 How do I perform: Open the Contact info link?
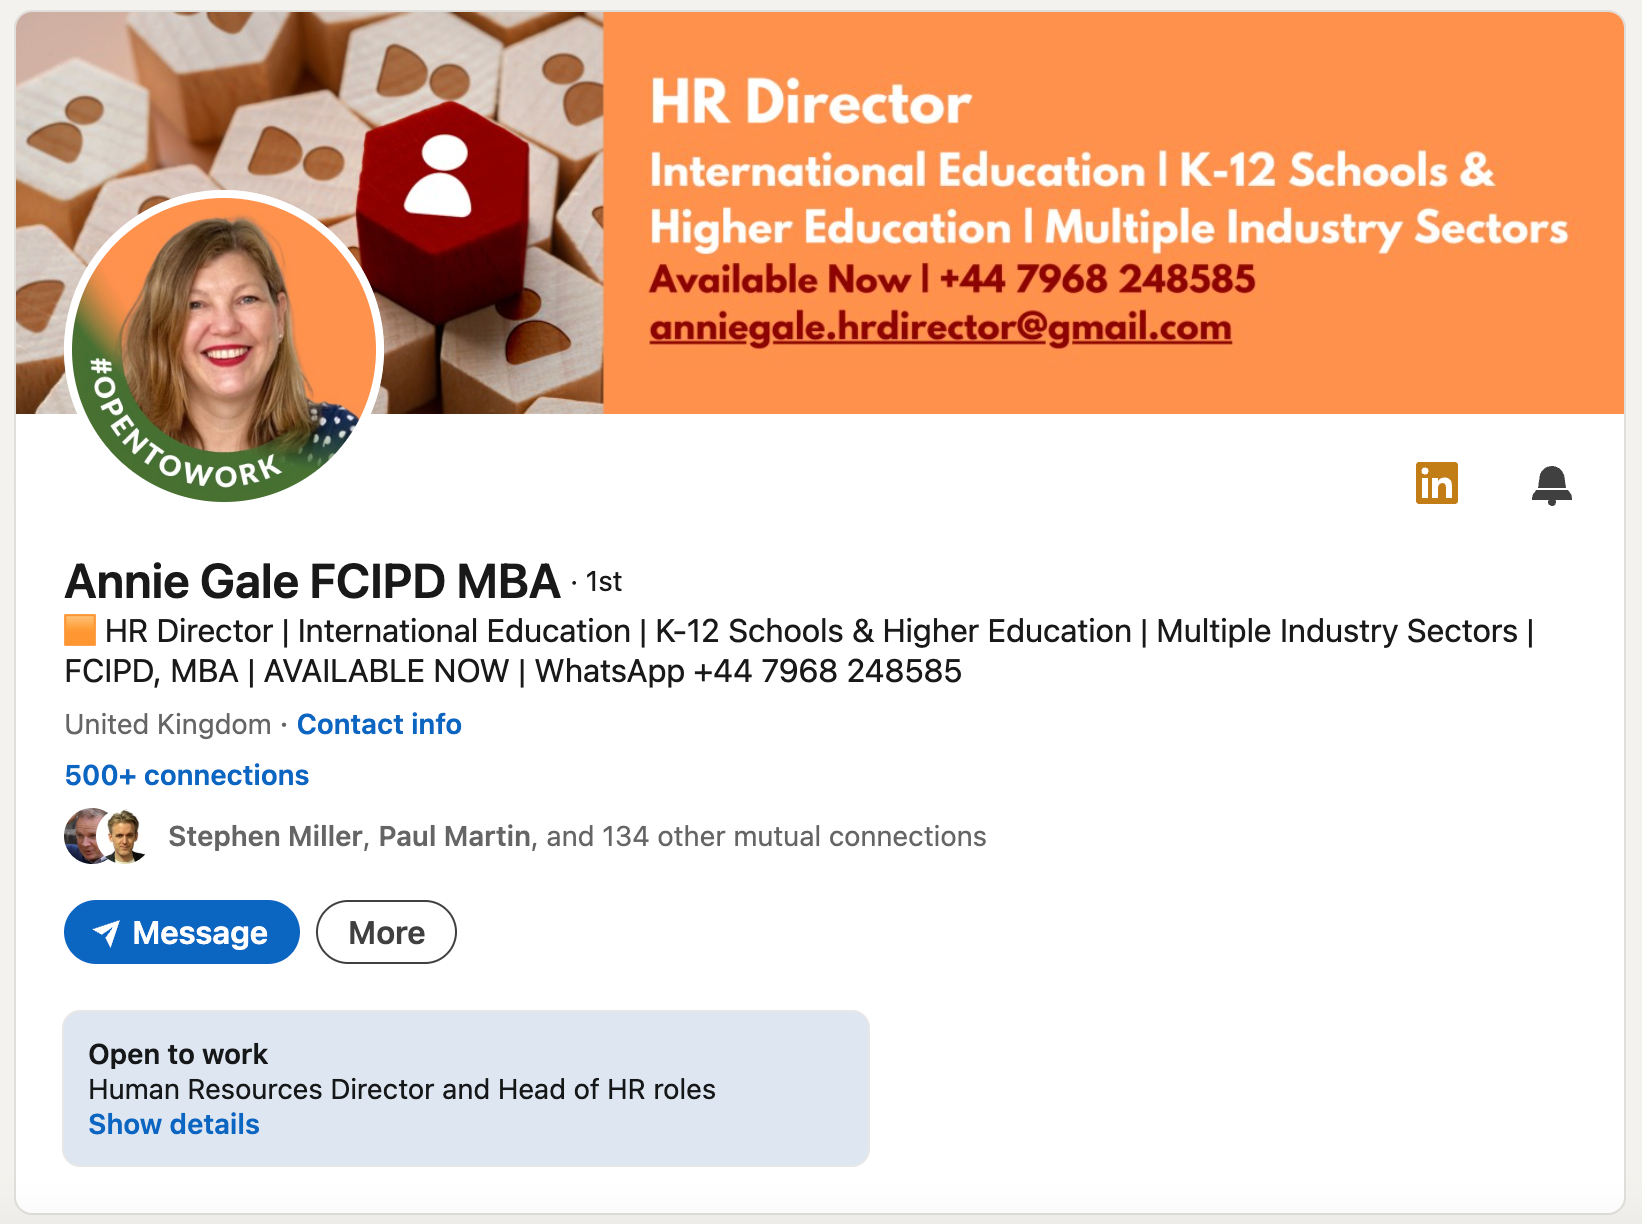379,724
